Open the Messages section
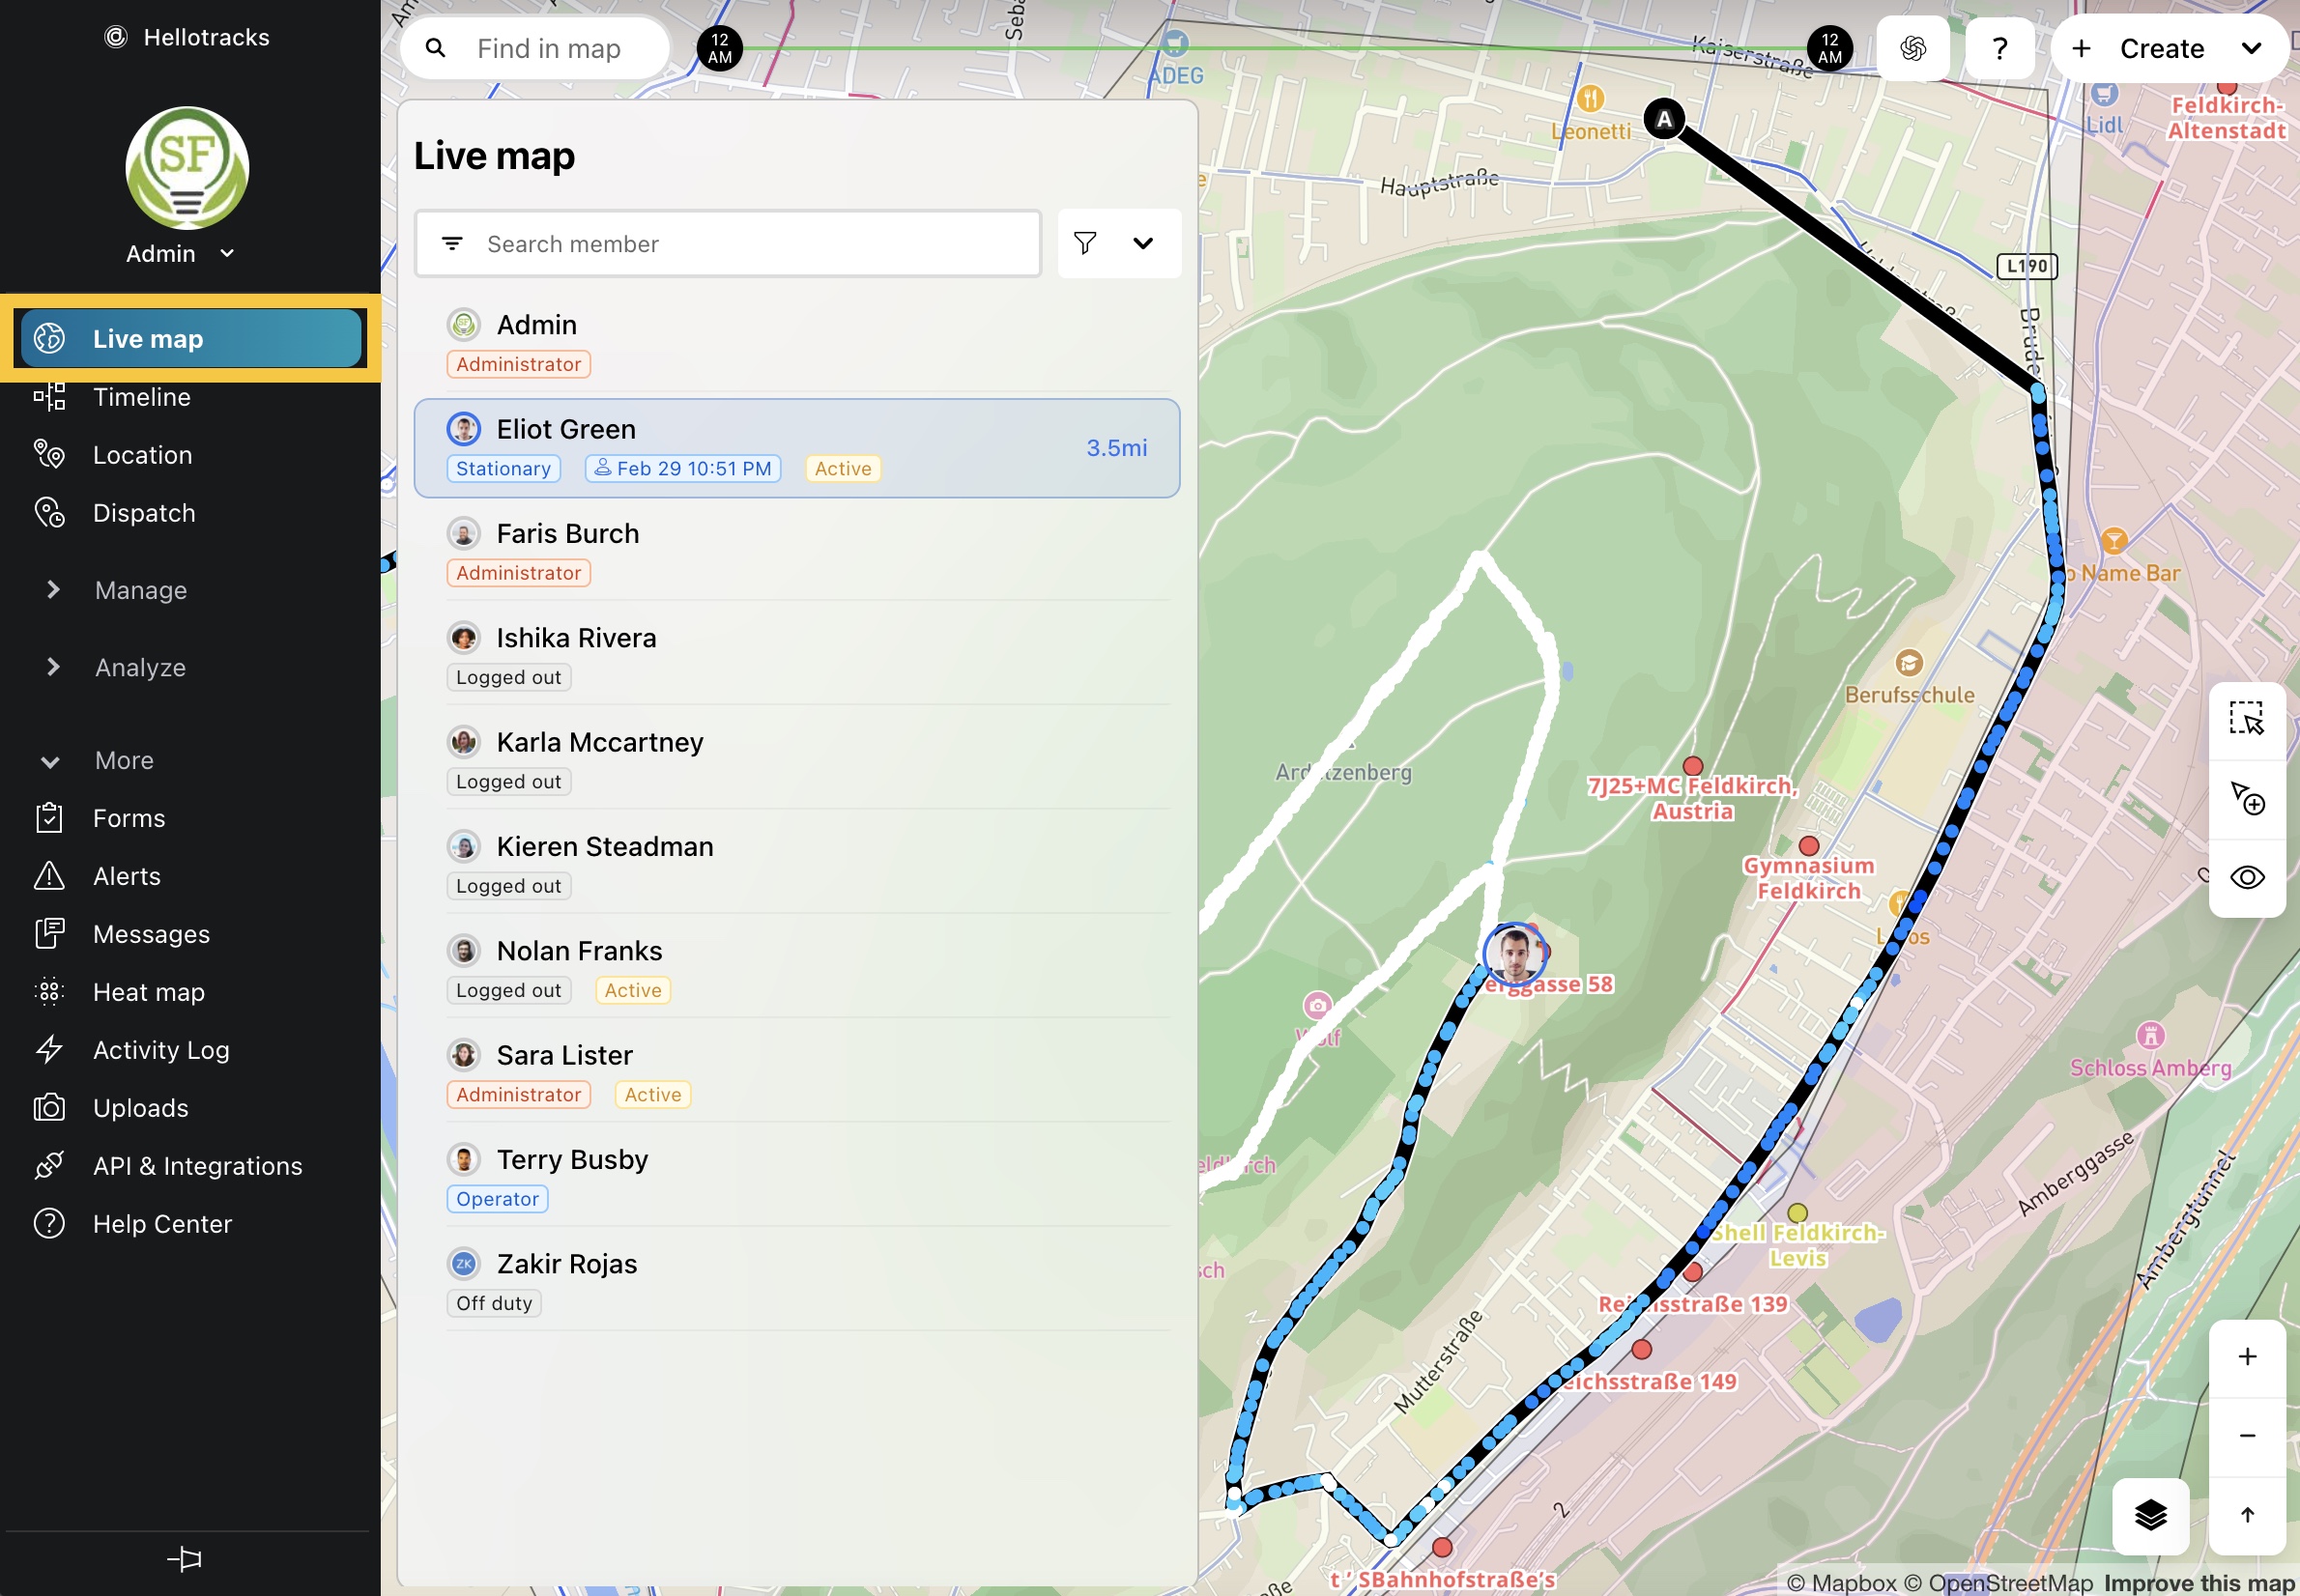The image size is (2300, 1596). point(149,933)
